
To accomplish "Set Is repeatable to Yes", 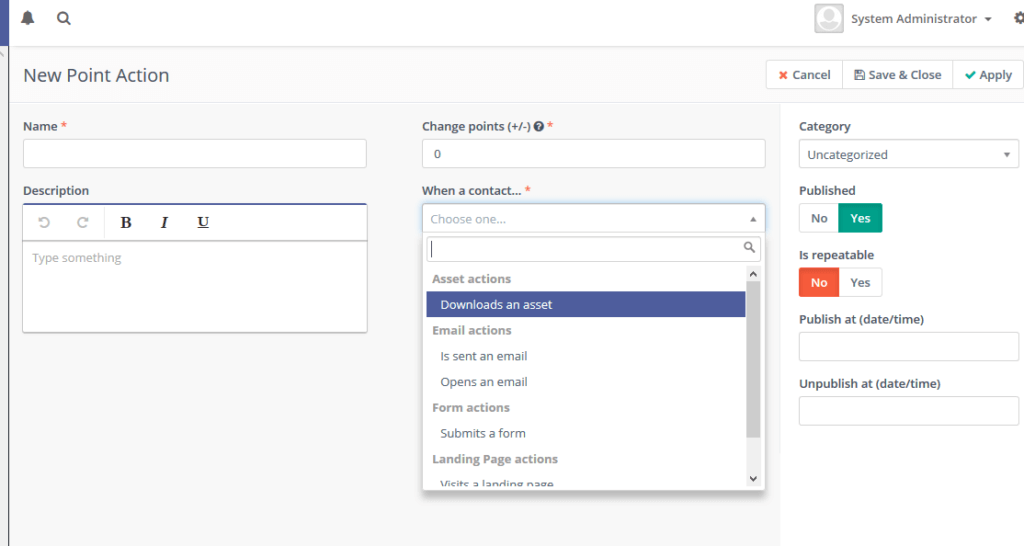I will [860, 282].
